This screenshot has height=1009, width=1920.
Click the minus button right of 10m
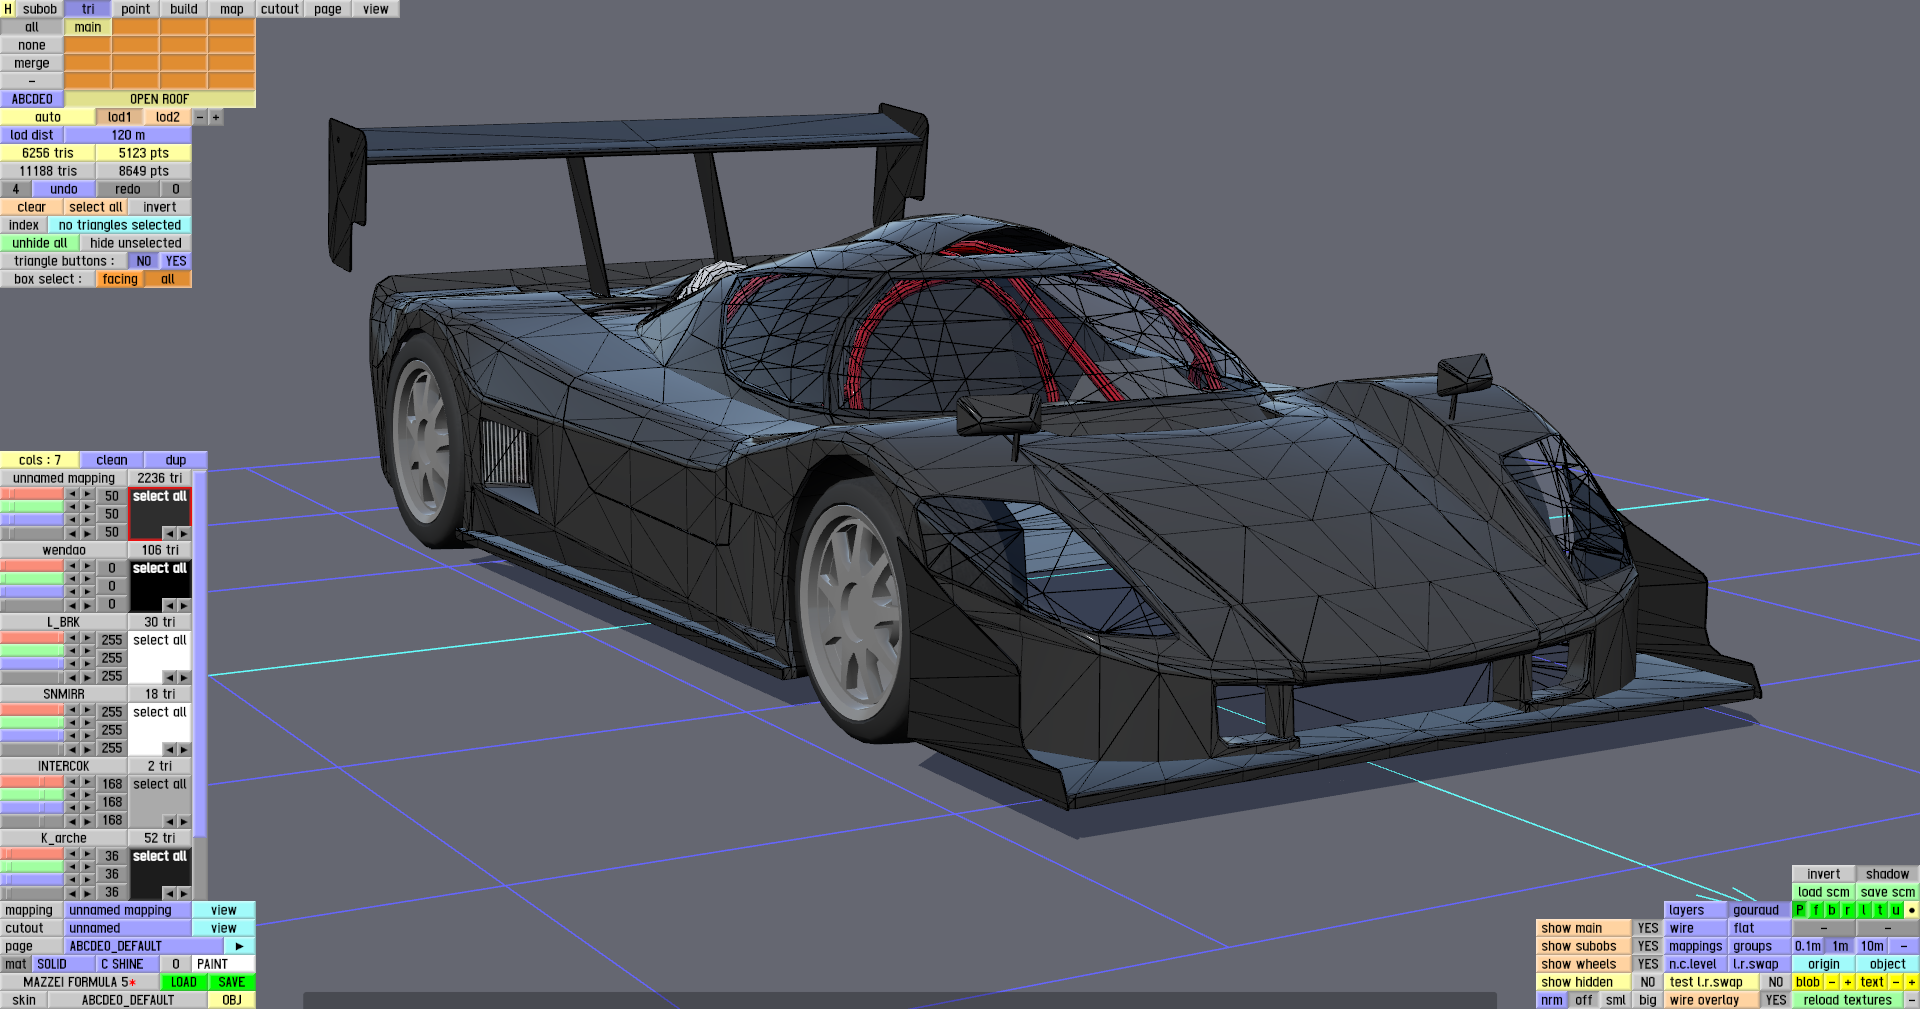[x=1904, y=946]
